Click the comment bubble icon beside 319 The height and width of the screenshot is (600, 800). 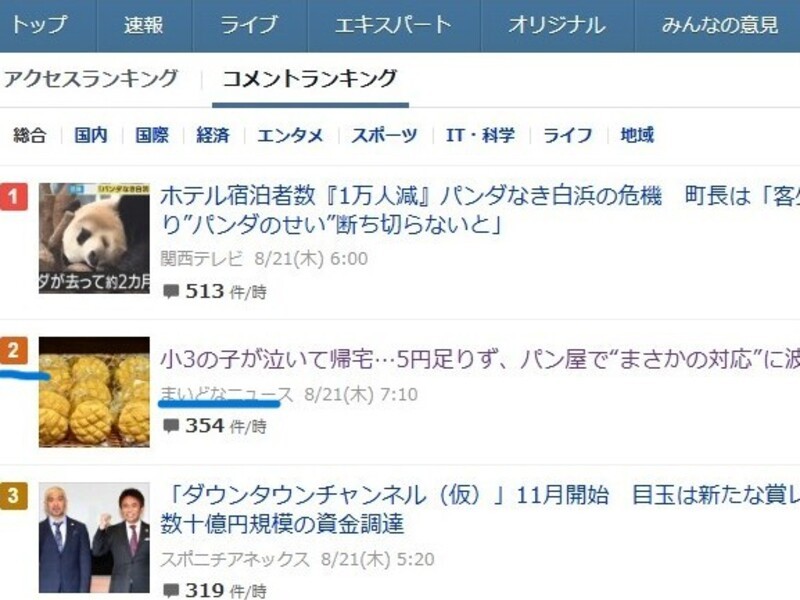coord(170,591)
